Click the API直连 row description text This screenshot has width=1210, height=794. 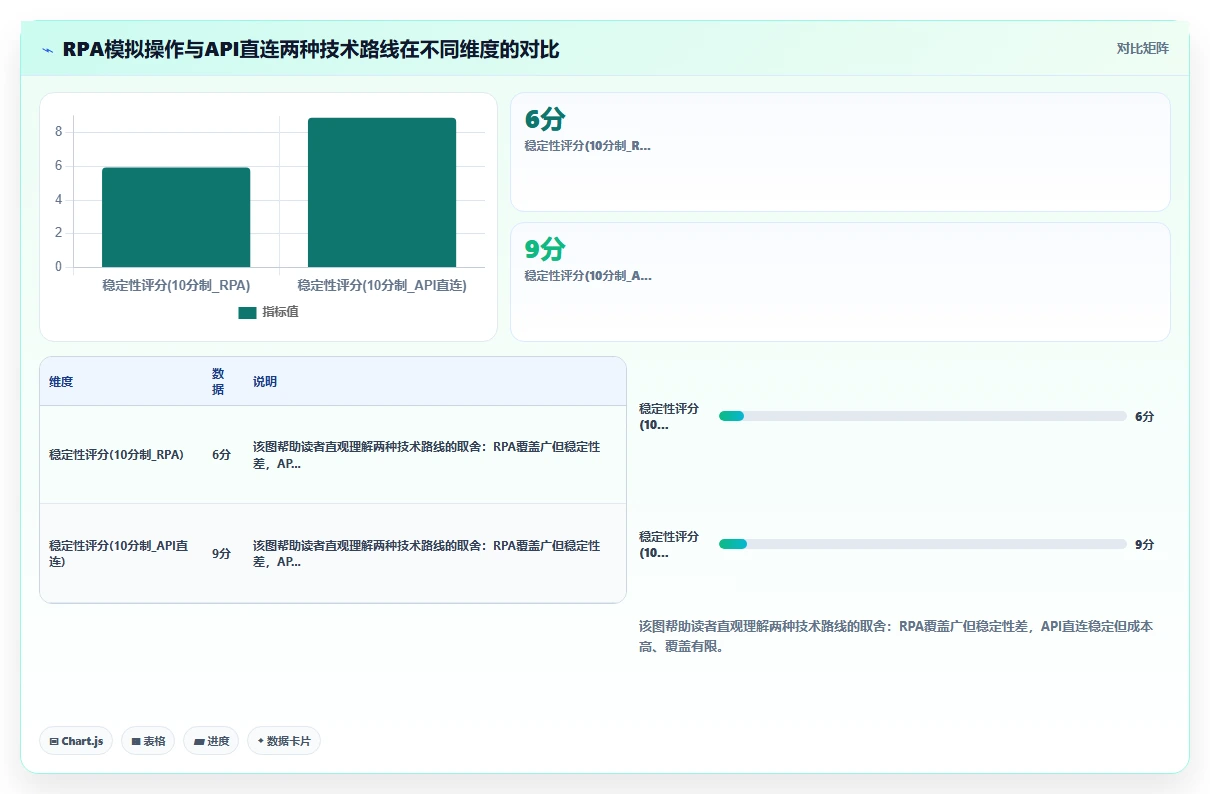point(427,553)
